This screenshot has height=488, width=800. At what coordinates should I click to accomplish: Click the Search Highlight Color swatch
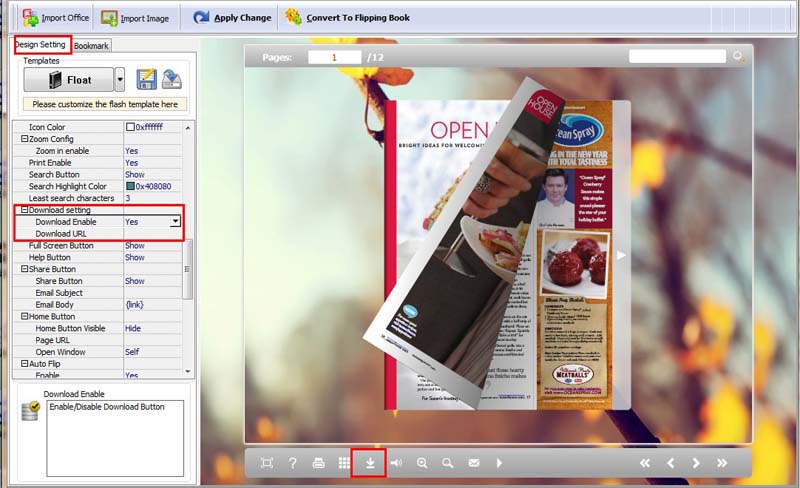[x=130, y=186]
